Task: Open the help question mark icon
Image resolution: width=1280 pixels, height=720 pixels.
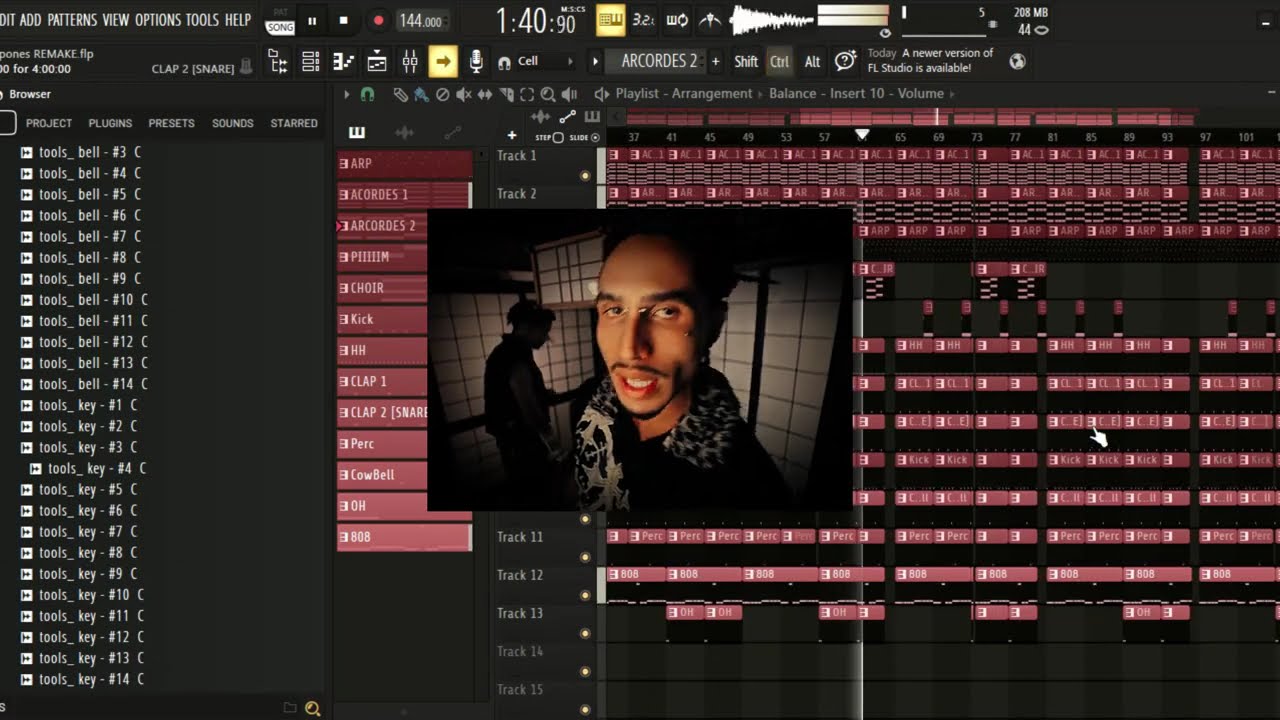Action: [845, 61]
